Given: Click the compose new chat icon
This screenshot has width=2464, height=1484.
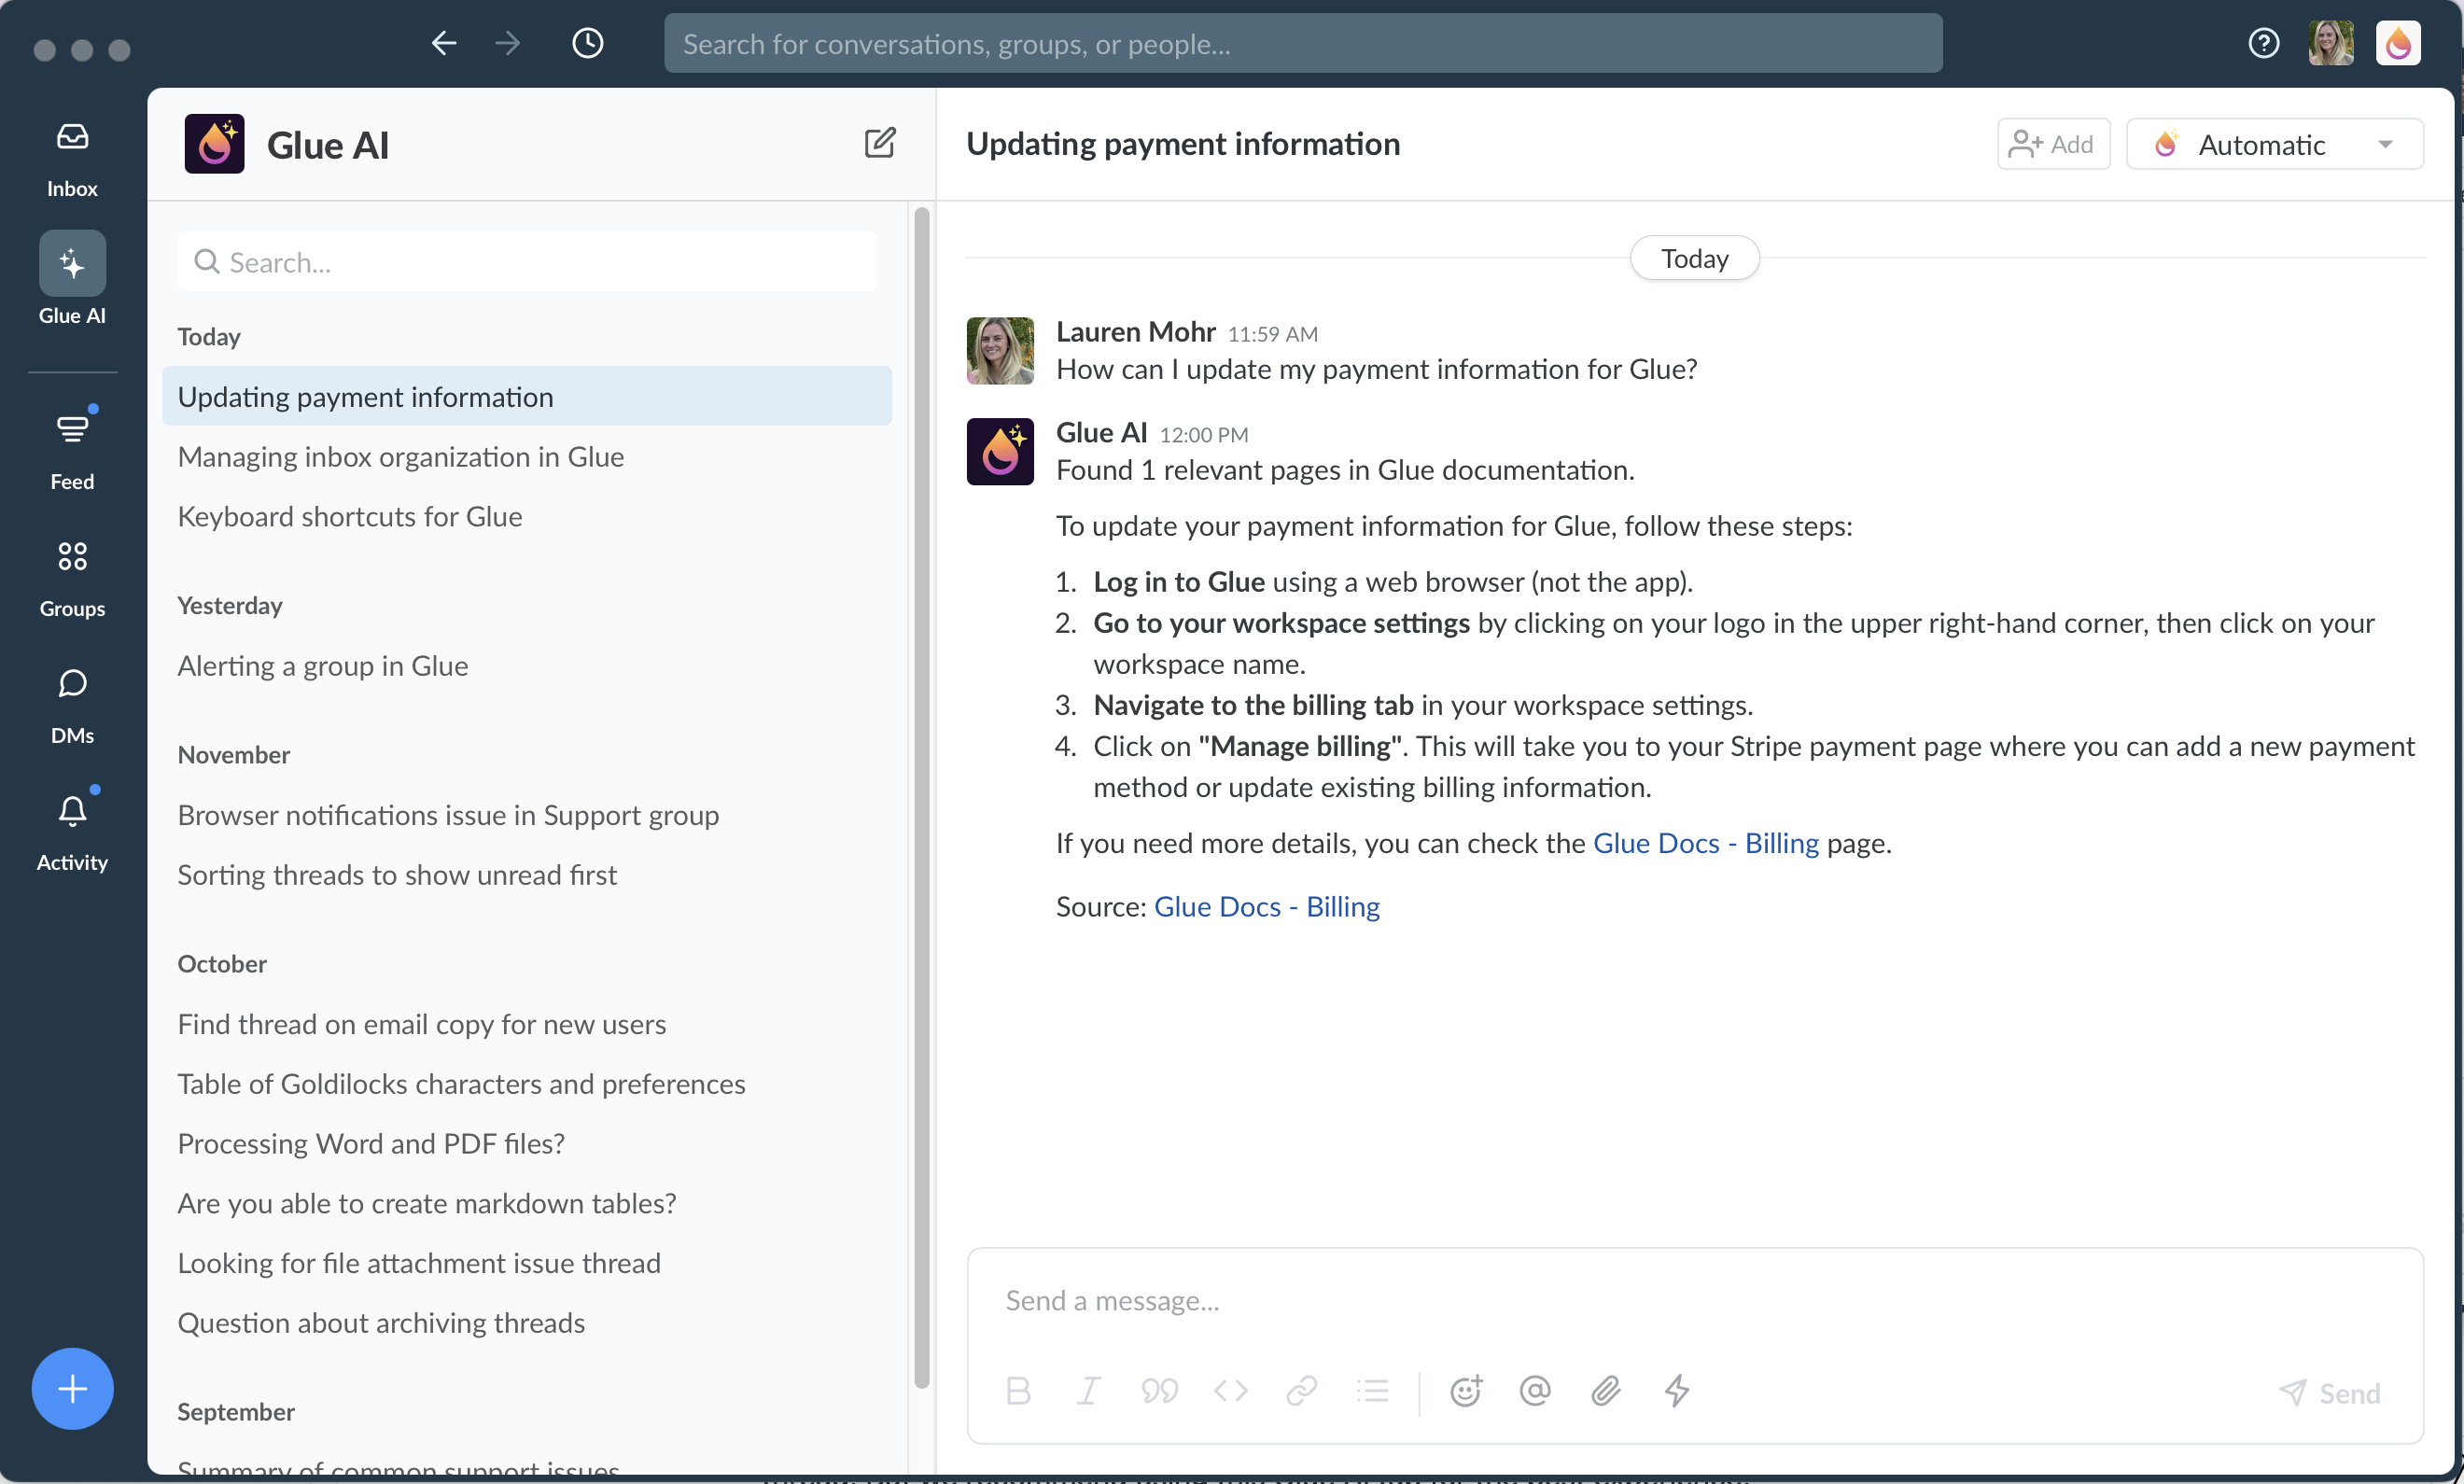Looking at the screenshot, I should 879,143.
